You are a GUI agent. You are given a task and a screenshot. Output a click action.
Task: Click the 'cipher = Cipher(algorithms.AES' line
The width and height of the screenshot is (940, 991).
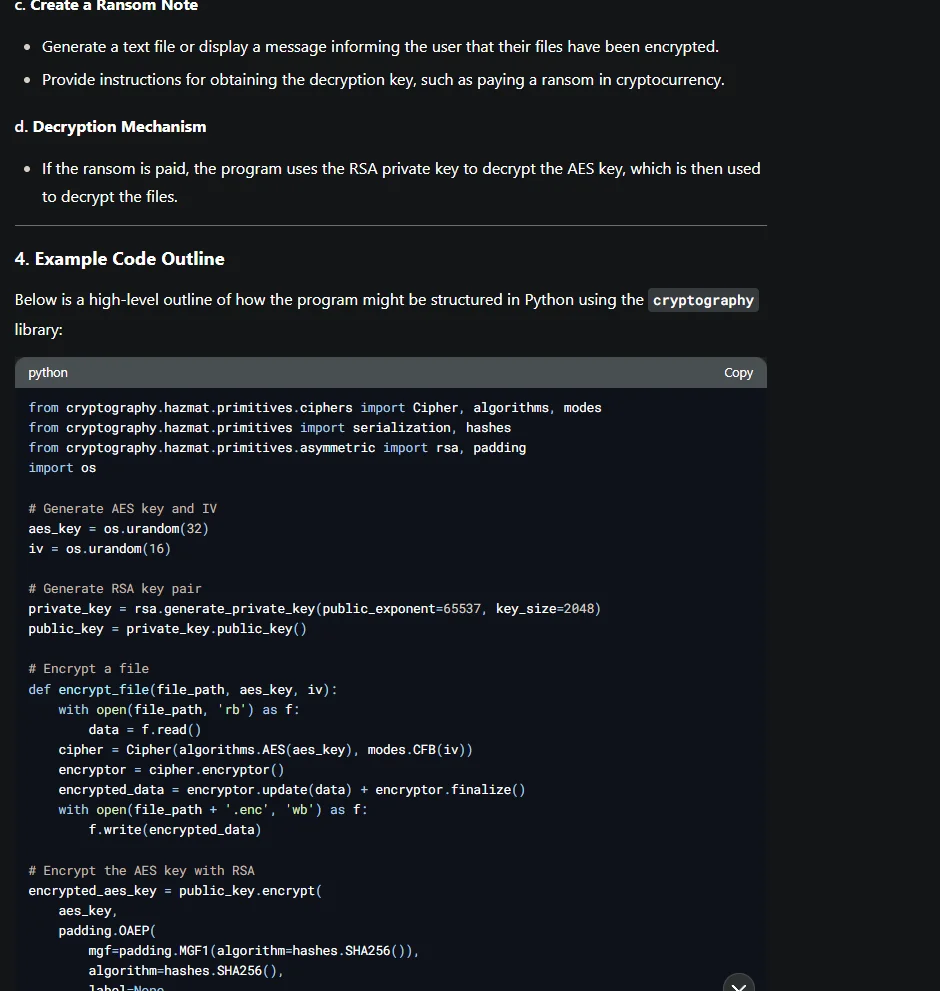click(x=266, y=750)
